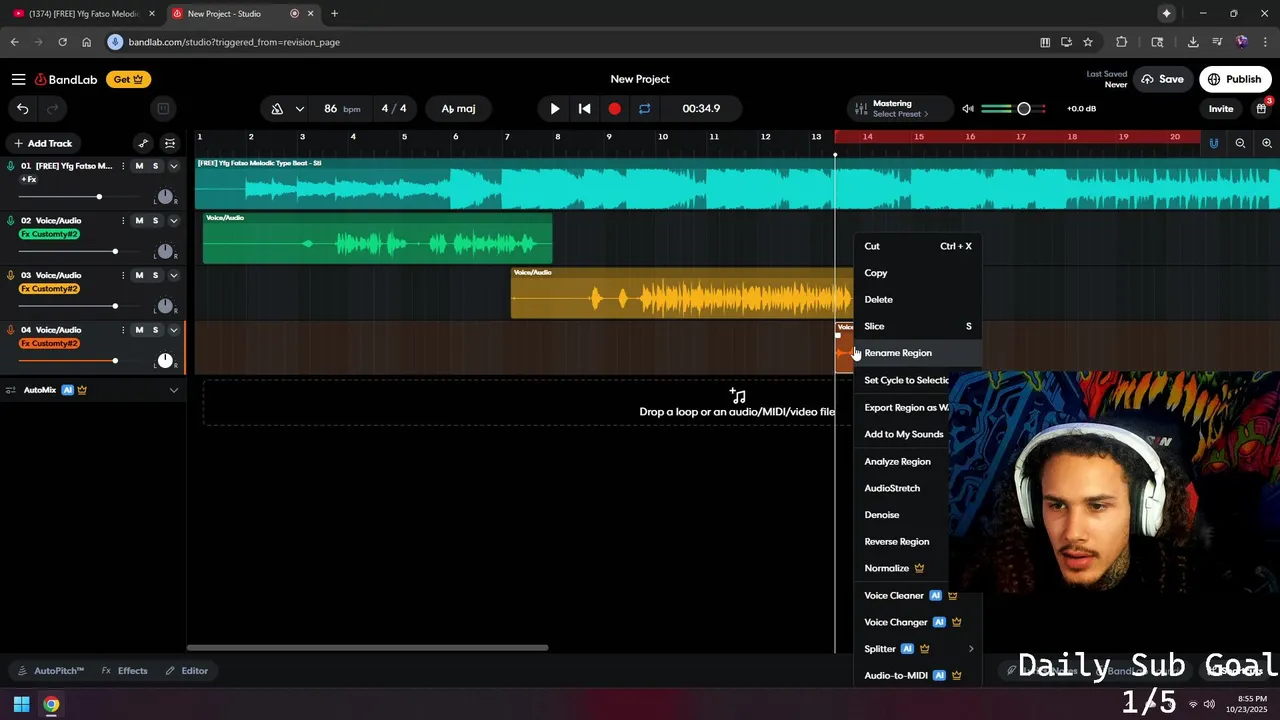The height and width of the screenshot is (720, 1280).
Task: Open the Ab maj key selector
Action: [x=459, y=109]
